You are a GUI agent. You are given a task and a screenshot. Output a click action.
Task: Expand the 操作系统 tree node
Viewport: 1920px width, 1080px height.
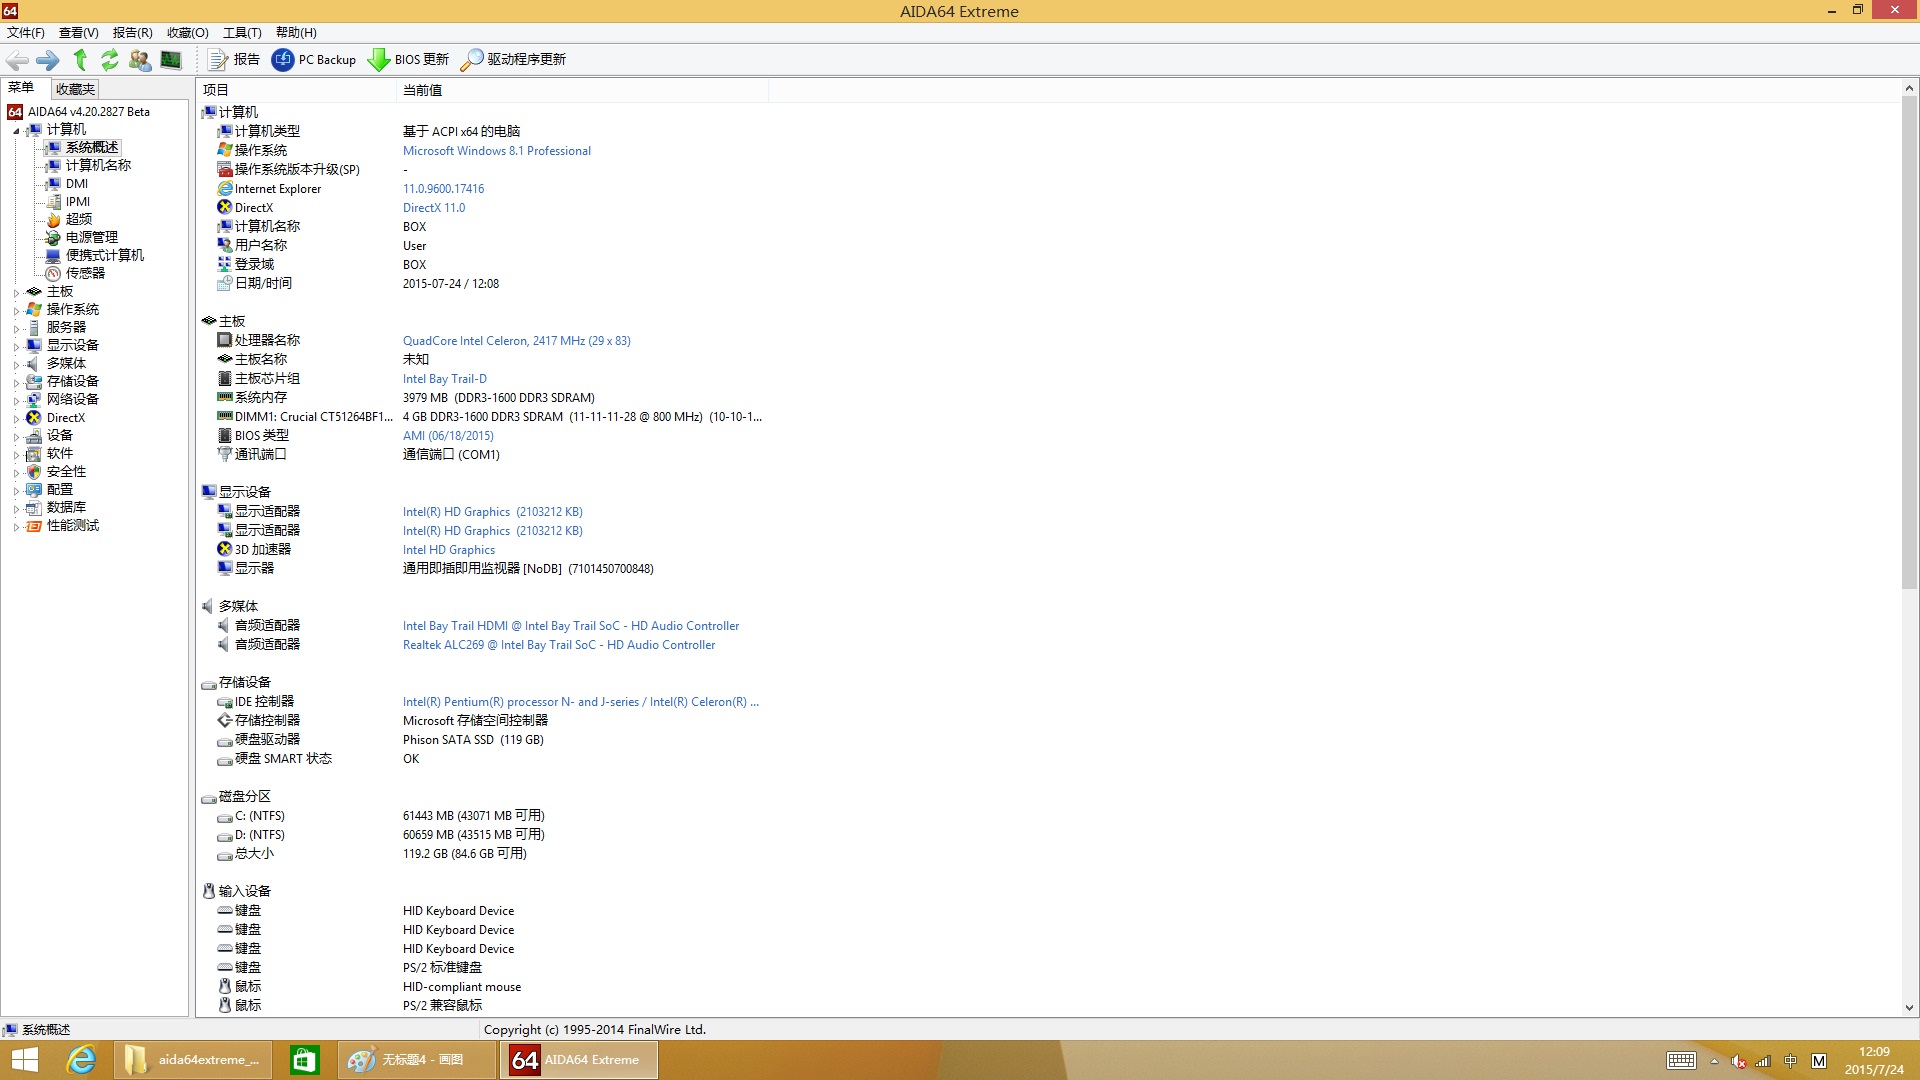coord(16,311)
